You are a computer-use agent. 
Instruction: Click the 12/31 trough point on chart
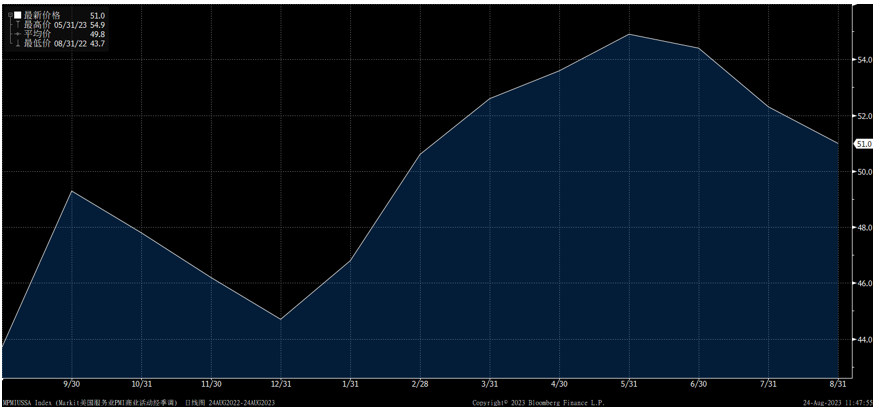point(281,319)
